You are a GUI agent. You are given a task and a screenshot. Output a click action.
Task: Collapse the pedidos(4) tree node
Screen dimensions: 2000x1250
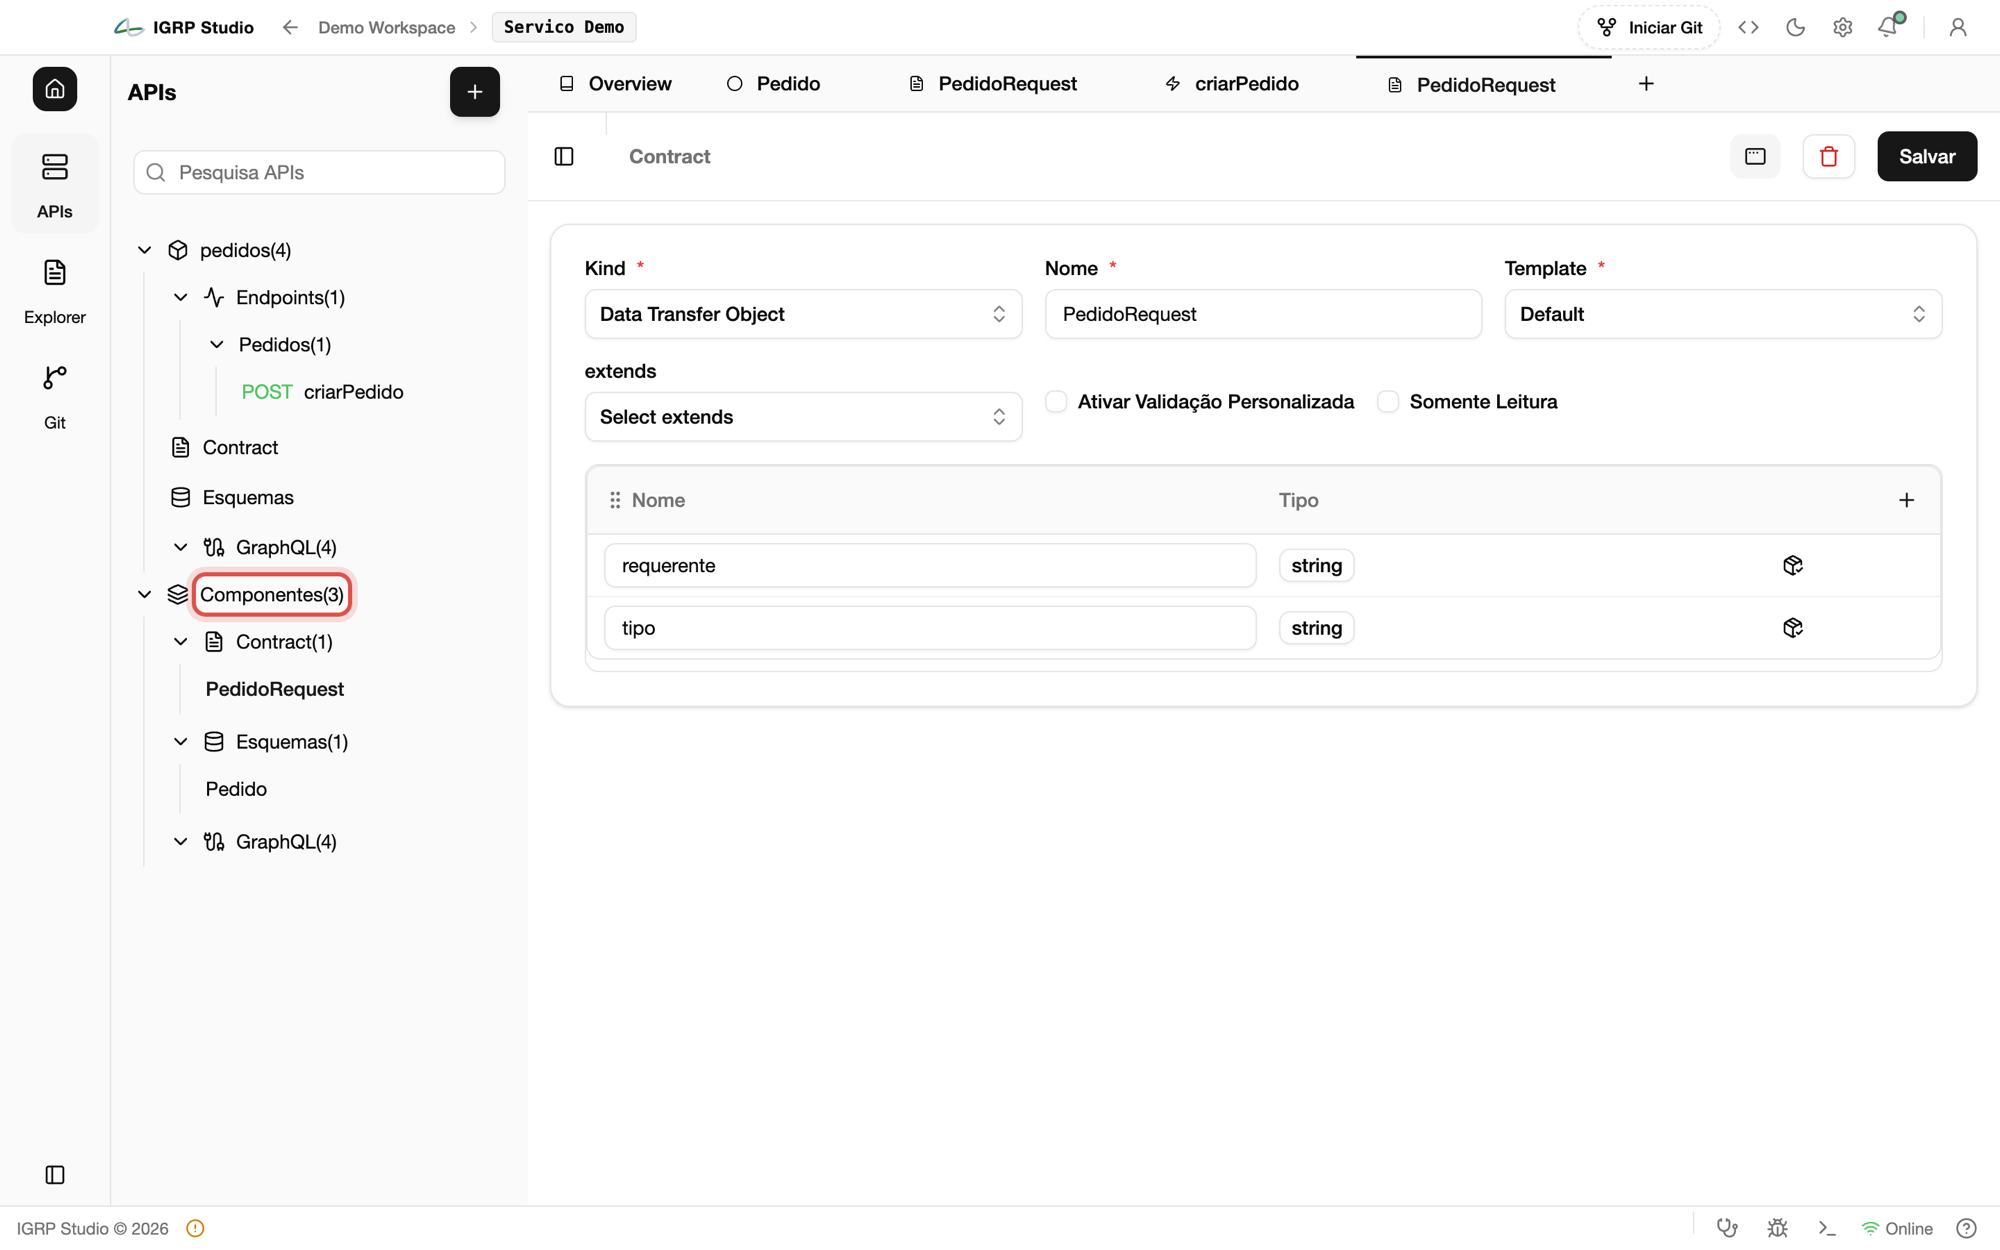[x=145, y=250]
